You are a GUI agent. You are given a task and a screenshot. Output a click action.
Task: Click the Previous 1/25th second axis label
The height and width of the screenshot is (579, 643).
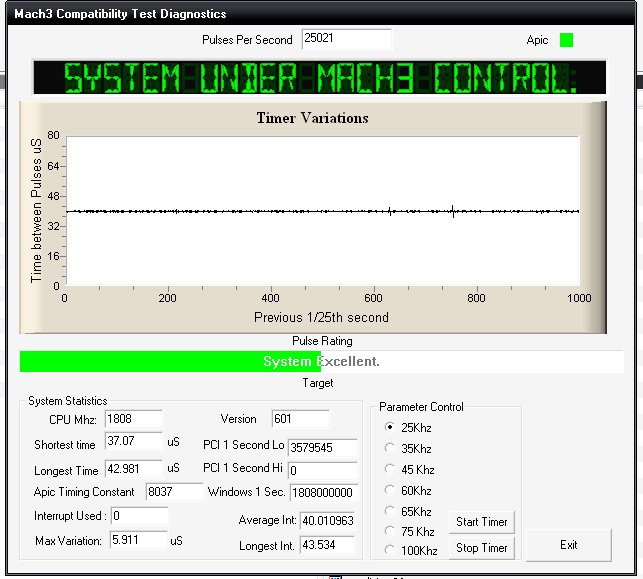pos(321,317)
